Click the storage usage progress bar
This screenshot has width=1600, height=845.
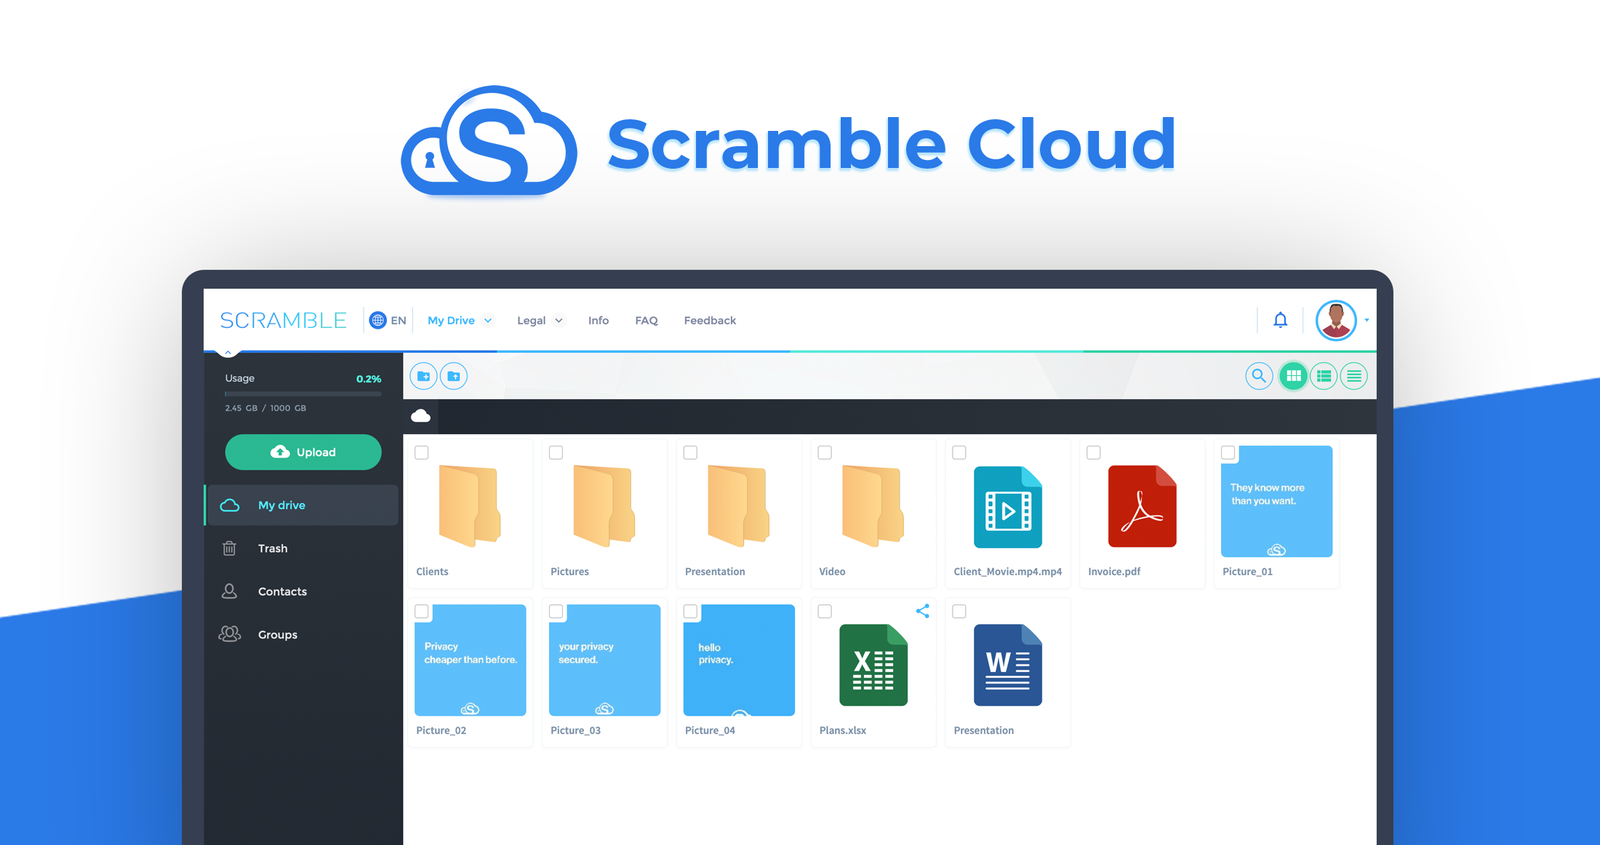[303, 394]
